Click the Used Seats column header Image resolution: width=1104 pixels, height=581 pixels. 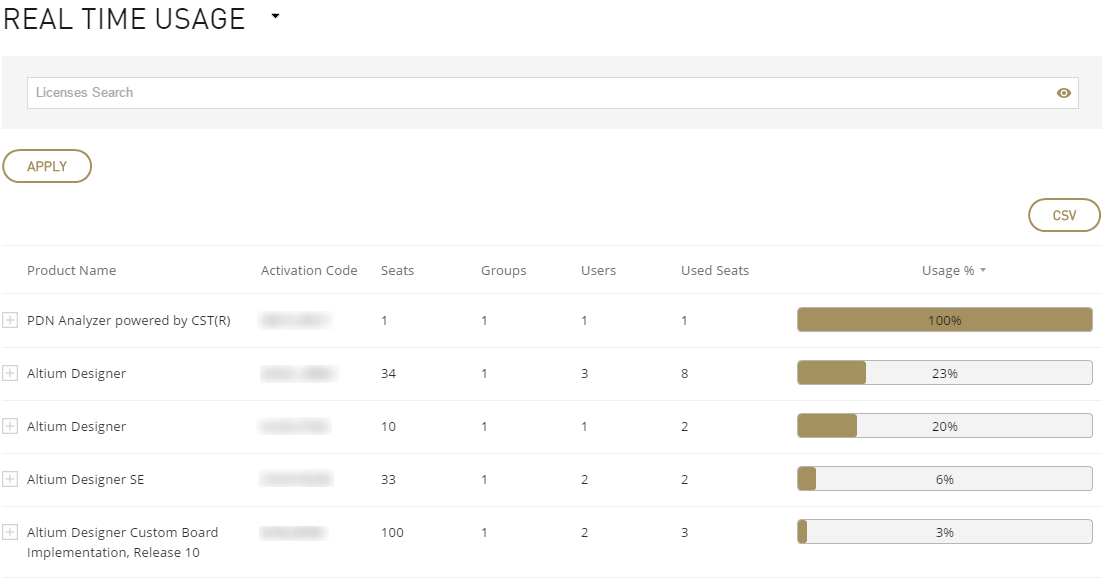click(714, 270)
